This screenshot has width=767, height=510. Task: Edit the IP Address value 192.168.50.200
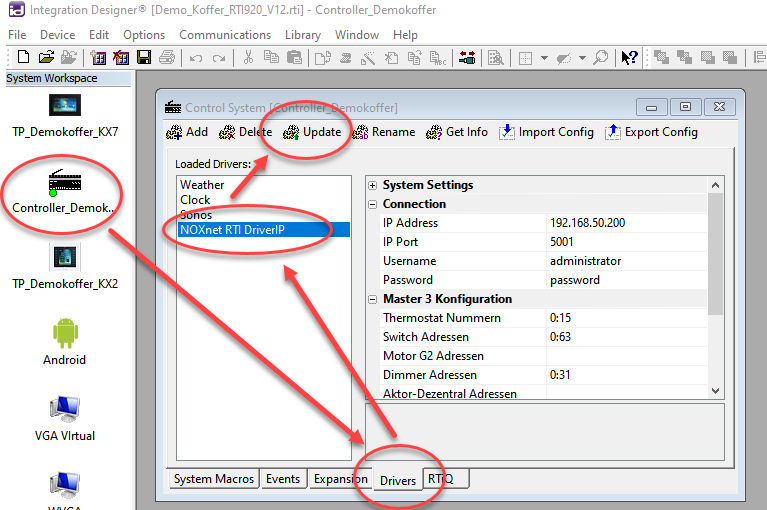[x=627, y=223]
